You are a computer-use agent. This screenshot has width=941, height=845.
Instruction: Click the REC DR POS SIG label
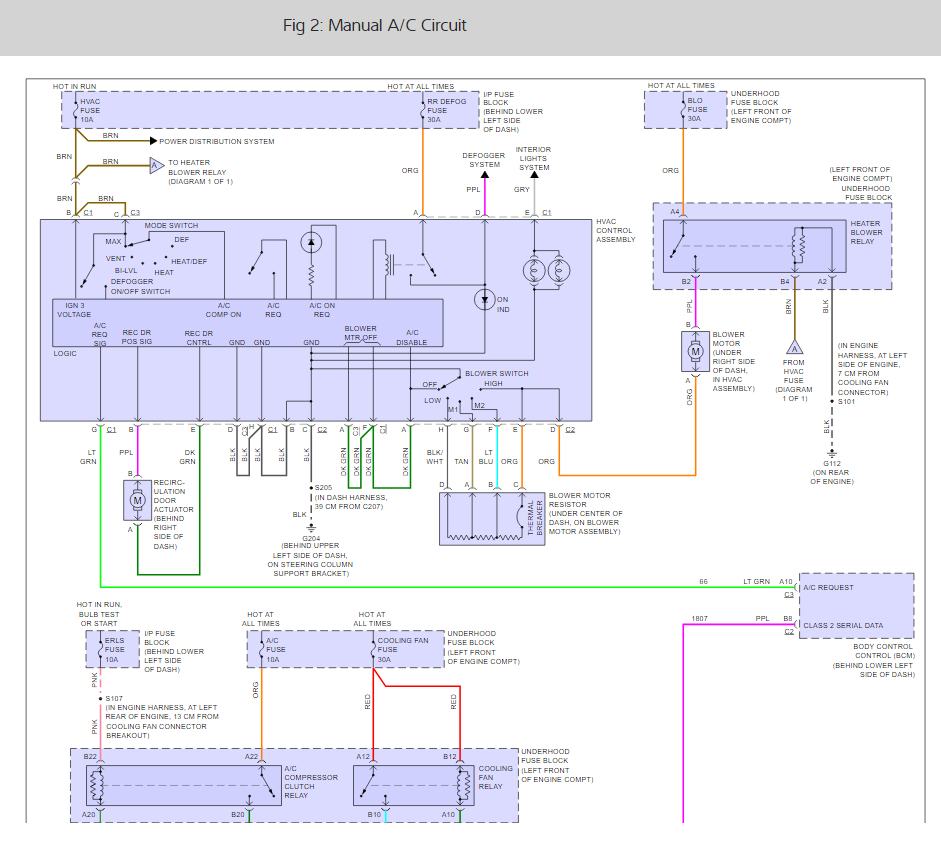click(137, 337)
